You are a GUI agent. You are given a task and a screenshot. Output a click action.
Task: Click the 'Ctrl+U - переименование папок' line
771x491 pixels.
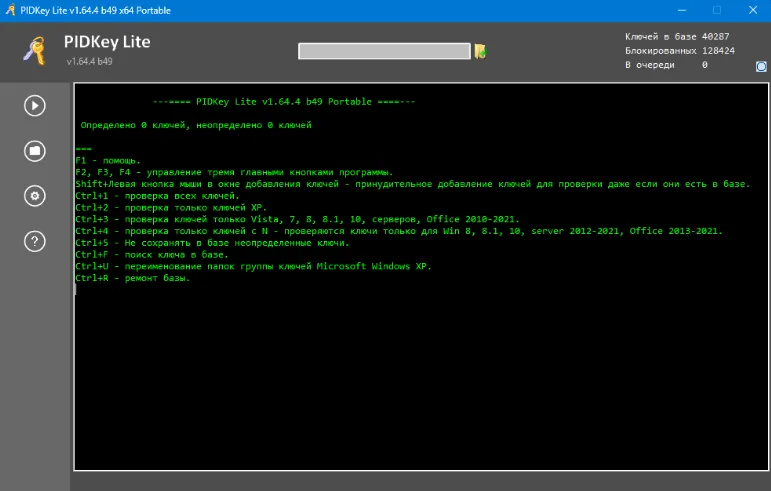coord(253,267)
